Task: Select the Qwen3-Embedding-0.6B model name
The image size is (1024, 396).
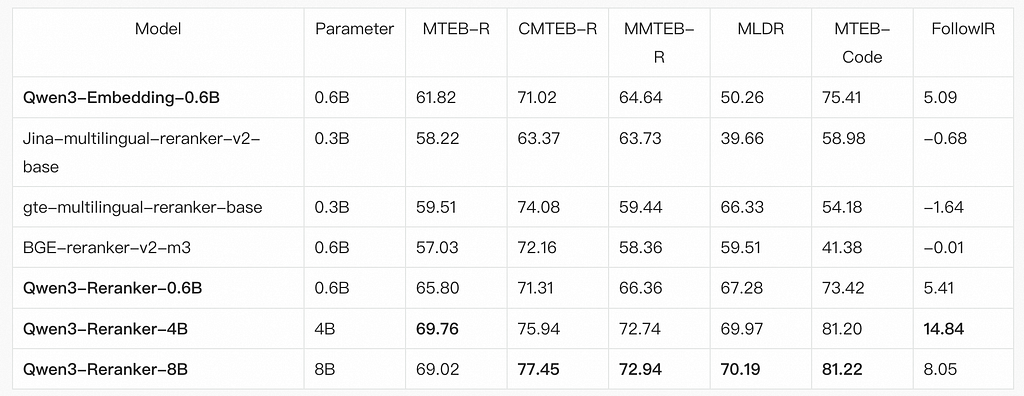Action: click(91, 98)
